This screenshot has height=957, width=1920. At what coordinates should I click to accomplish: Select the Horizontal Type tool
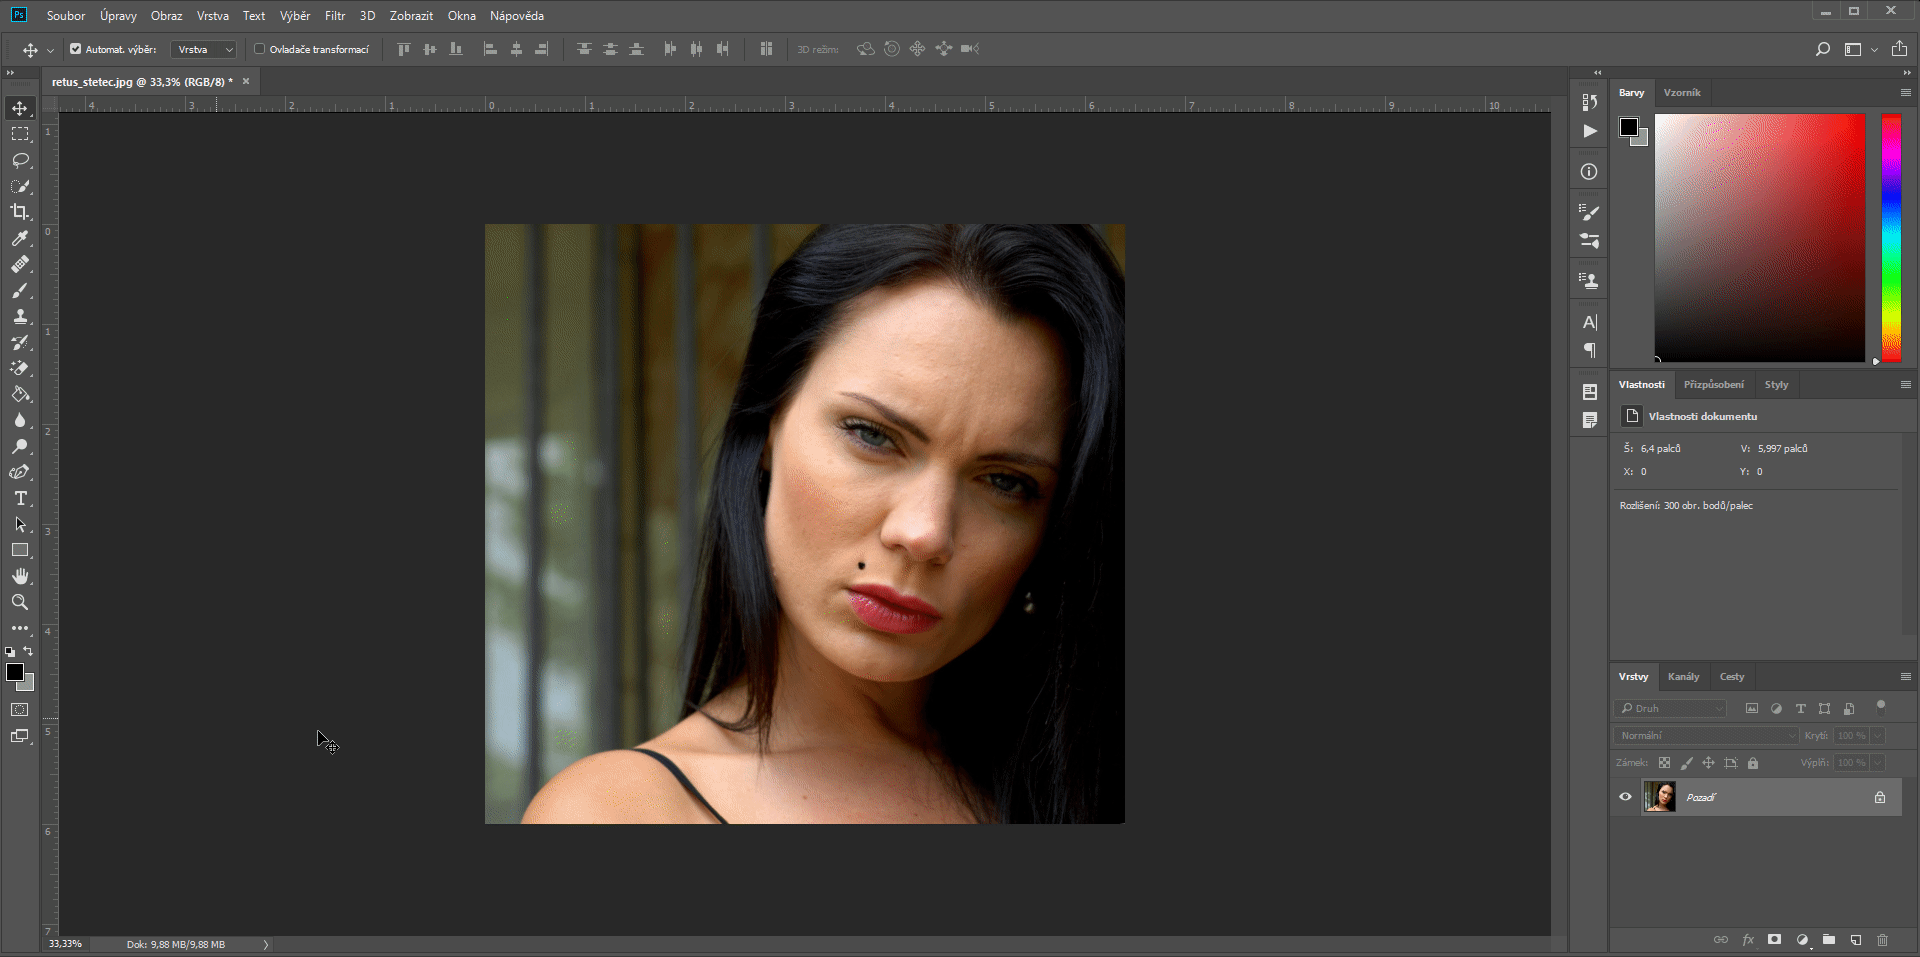pyautogui.click(x=20, y=498)
